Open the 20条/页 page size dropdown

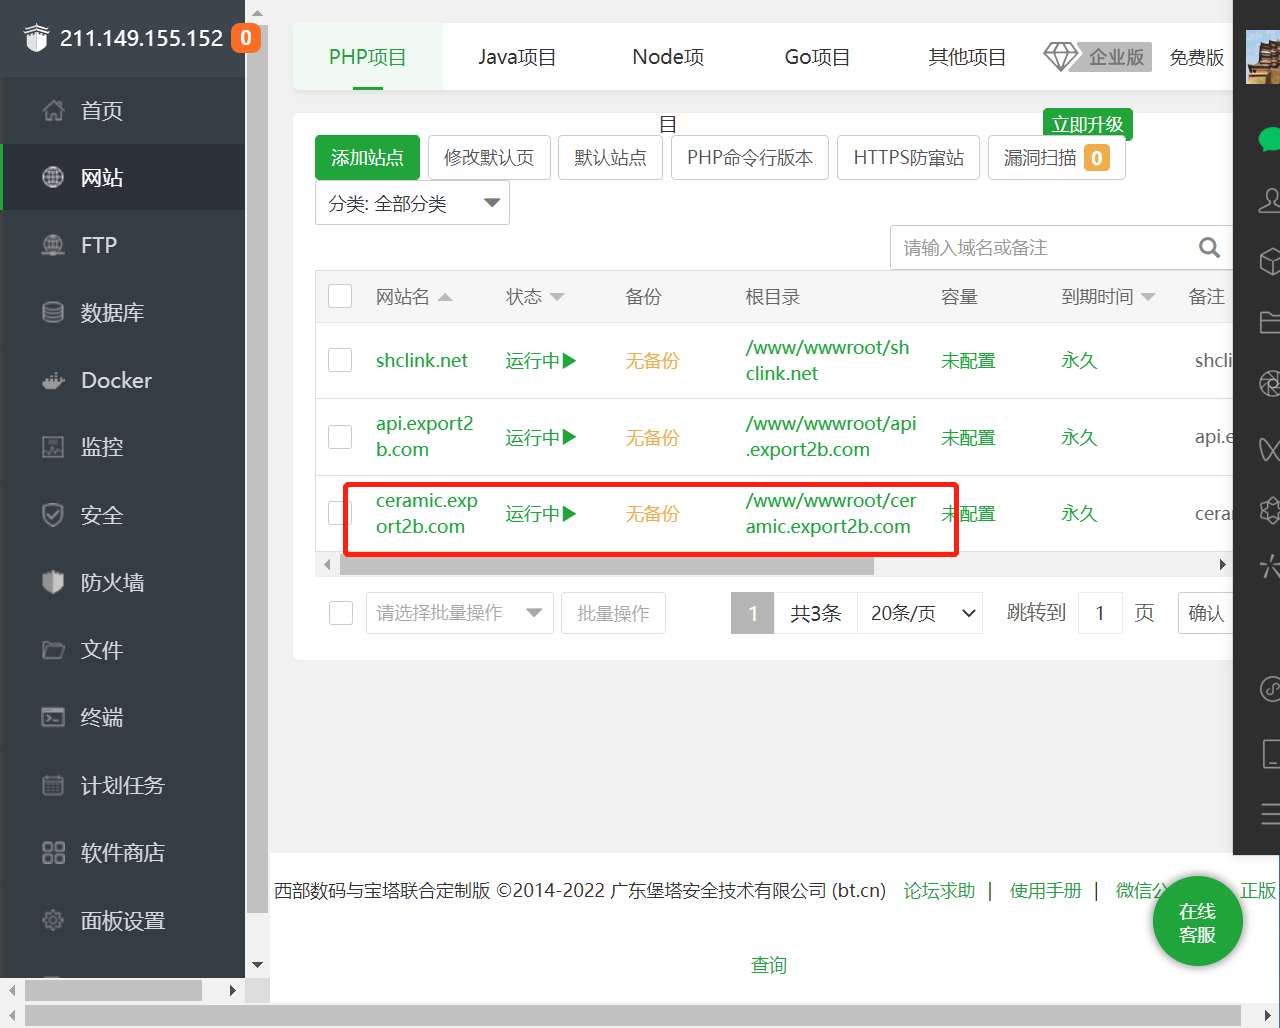pos(921,613)
